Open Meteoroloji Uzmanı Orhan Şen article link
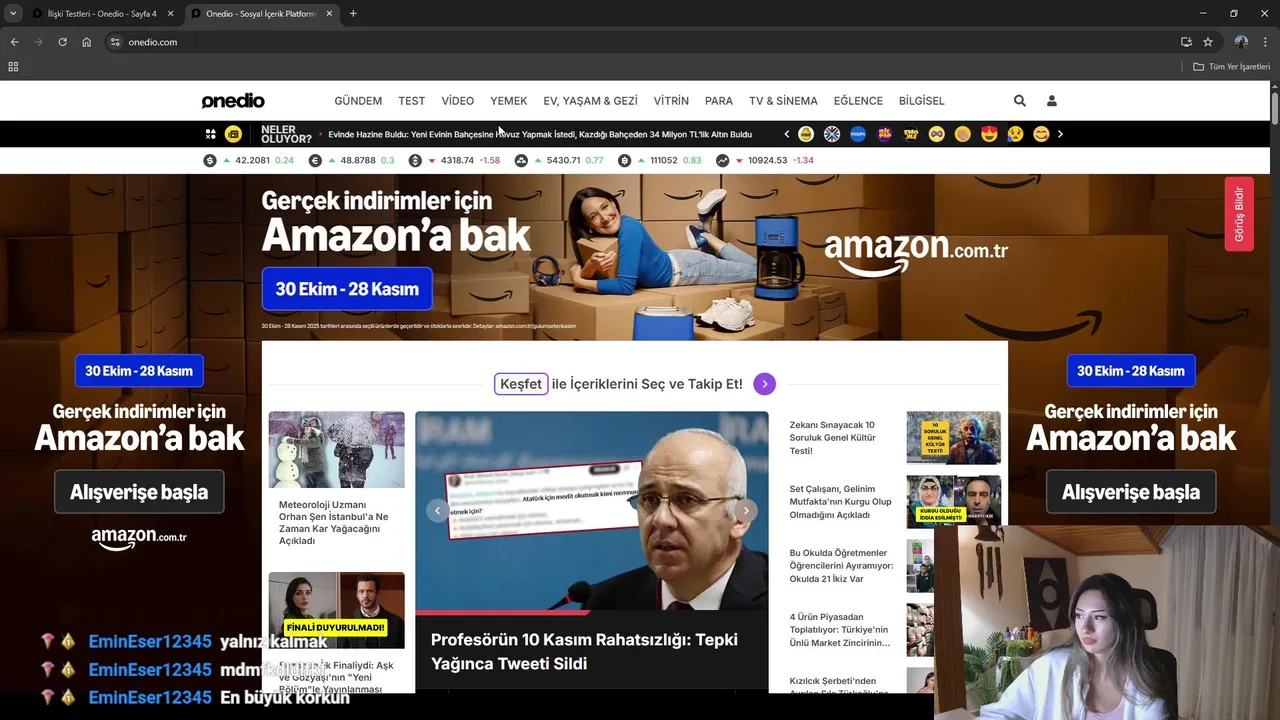Screen dimensions: 1280x720 [333, 523]
